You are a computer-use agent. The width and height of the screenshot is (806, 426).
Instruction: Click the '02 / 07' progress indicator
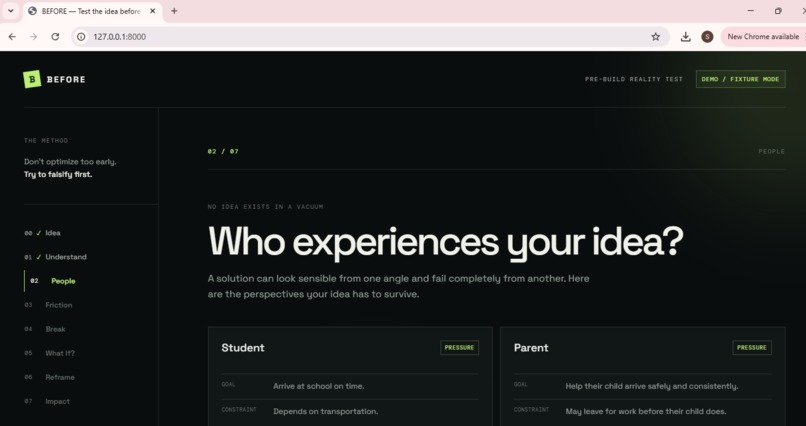223,152
